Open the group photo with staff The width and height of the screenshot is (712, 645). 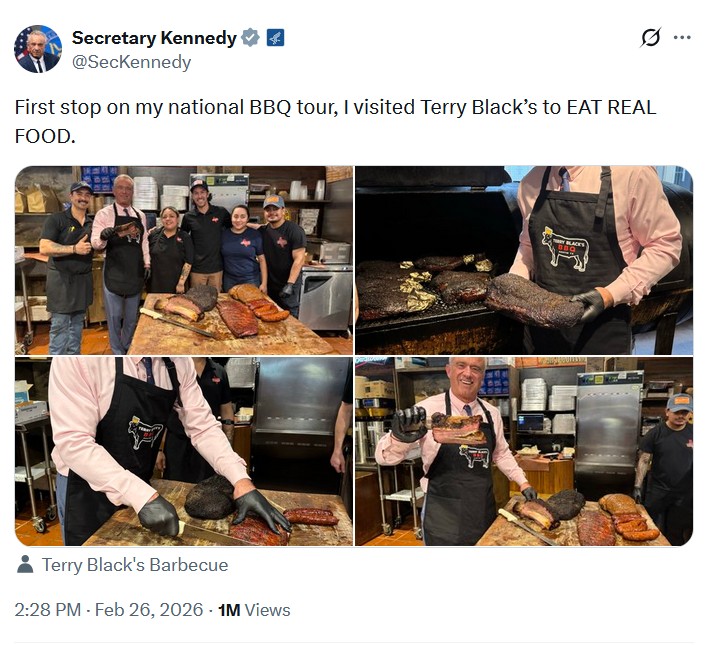(x=184, y=260)
